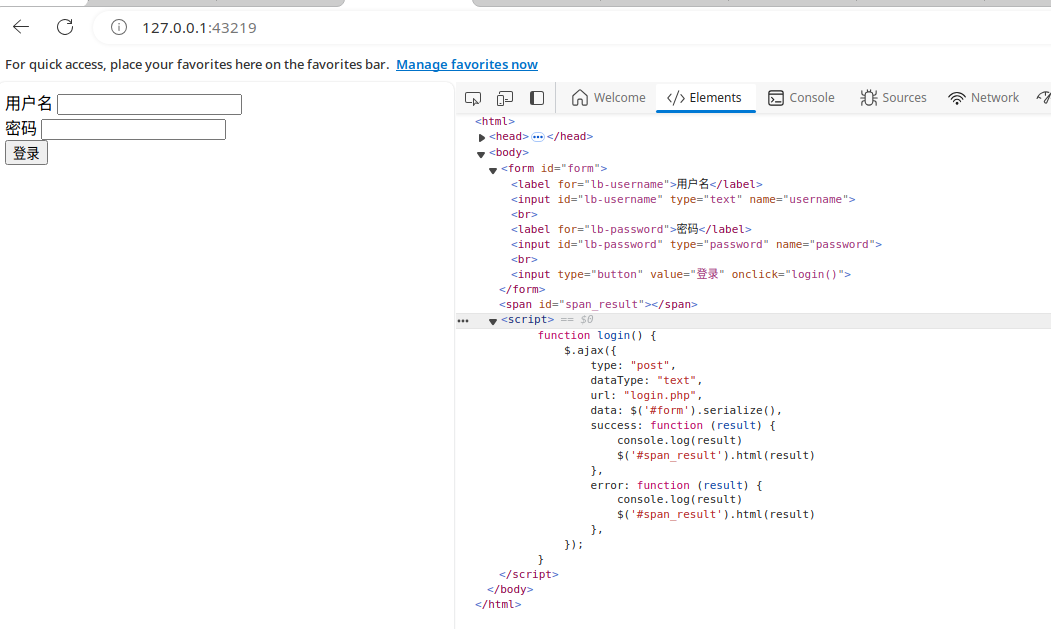This screenshot has width=1051, height=629.
Task: Click the "function login() {" code line
Action: (x=597, y=335)
